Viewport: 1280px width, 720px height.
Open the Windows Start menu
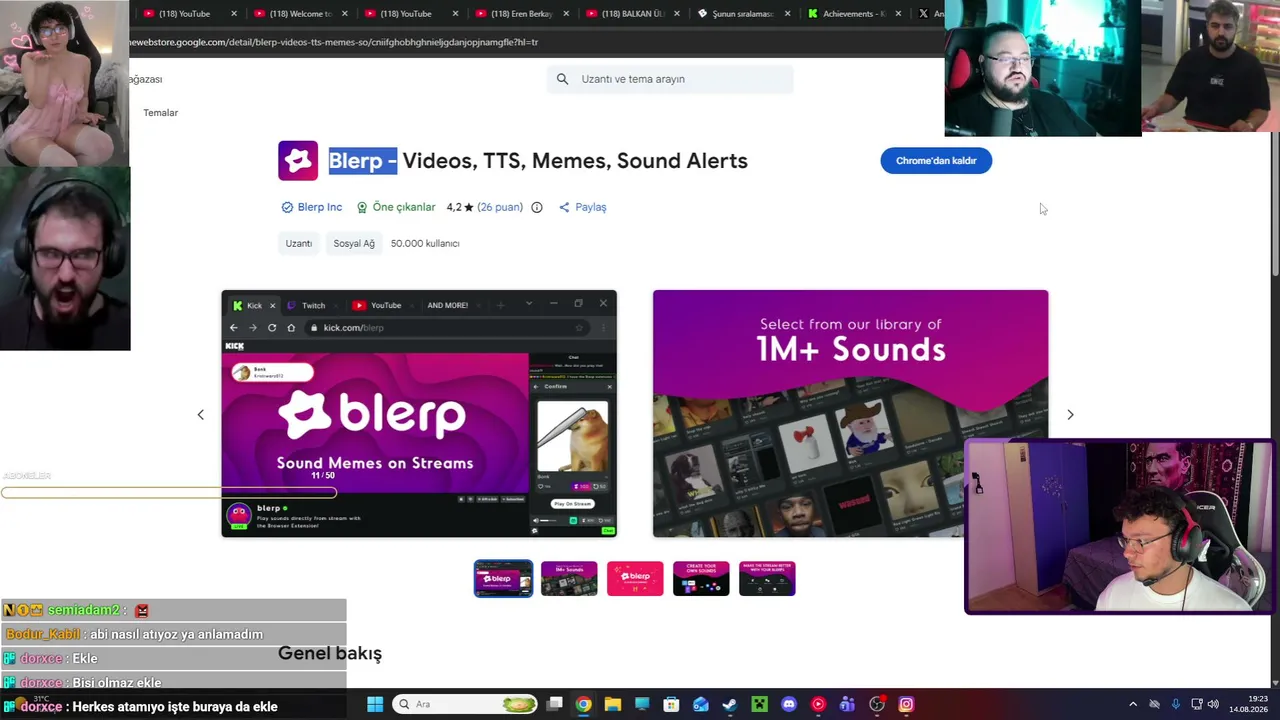(375, 705)
